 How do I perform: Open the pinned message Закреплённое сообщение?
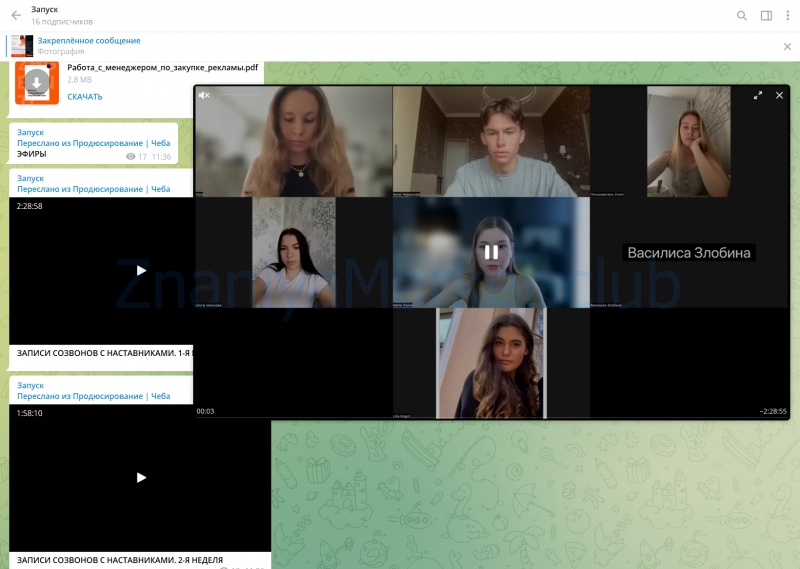point(88,41)
